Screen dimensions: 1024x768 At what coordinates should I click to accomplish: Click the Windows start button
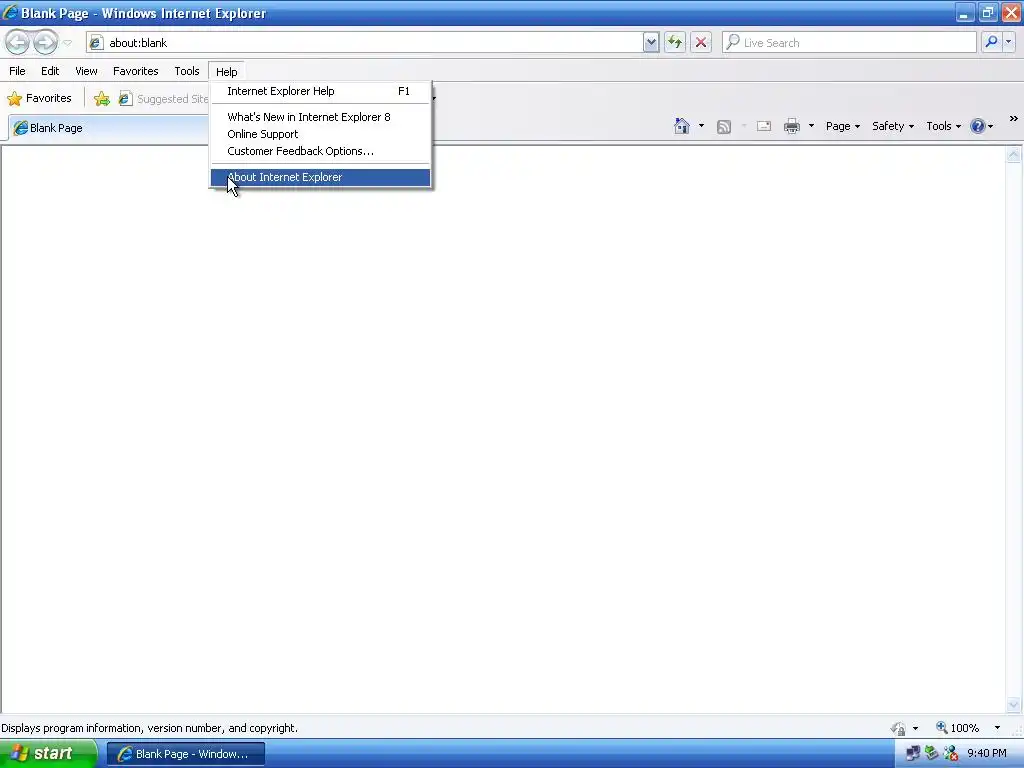click(x=47, y=754)
